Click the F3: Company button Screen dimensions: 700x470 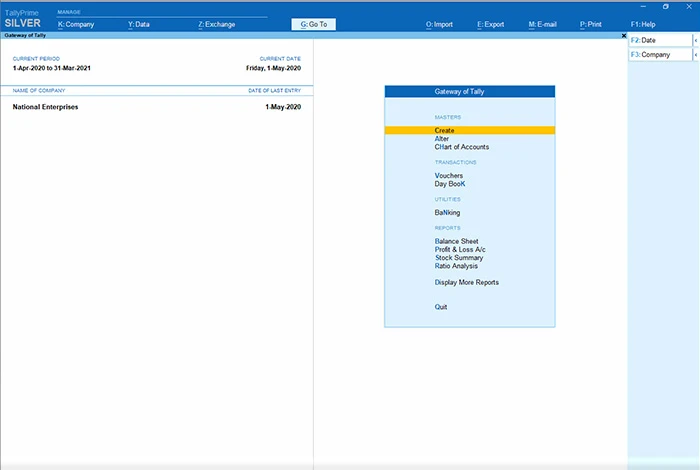pyautogui.click(x=660, y=54)
